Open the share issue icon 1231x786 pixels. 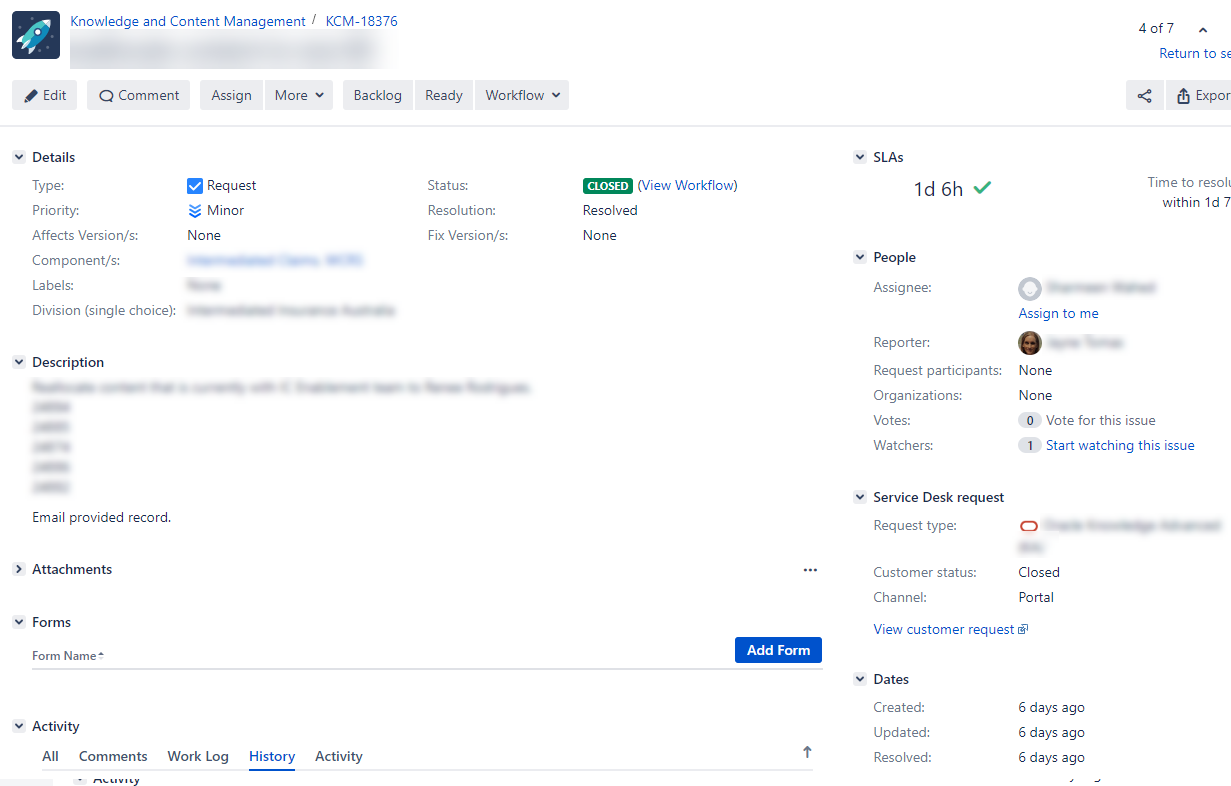pos(1145,96)
